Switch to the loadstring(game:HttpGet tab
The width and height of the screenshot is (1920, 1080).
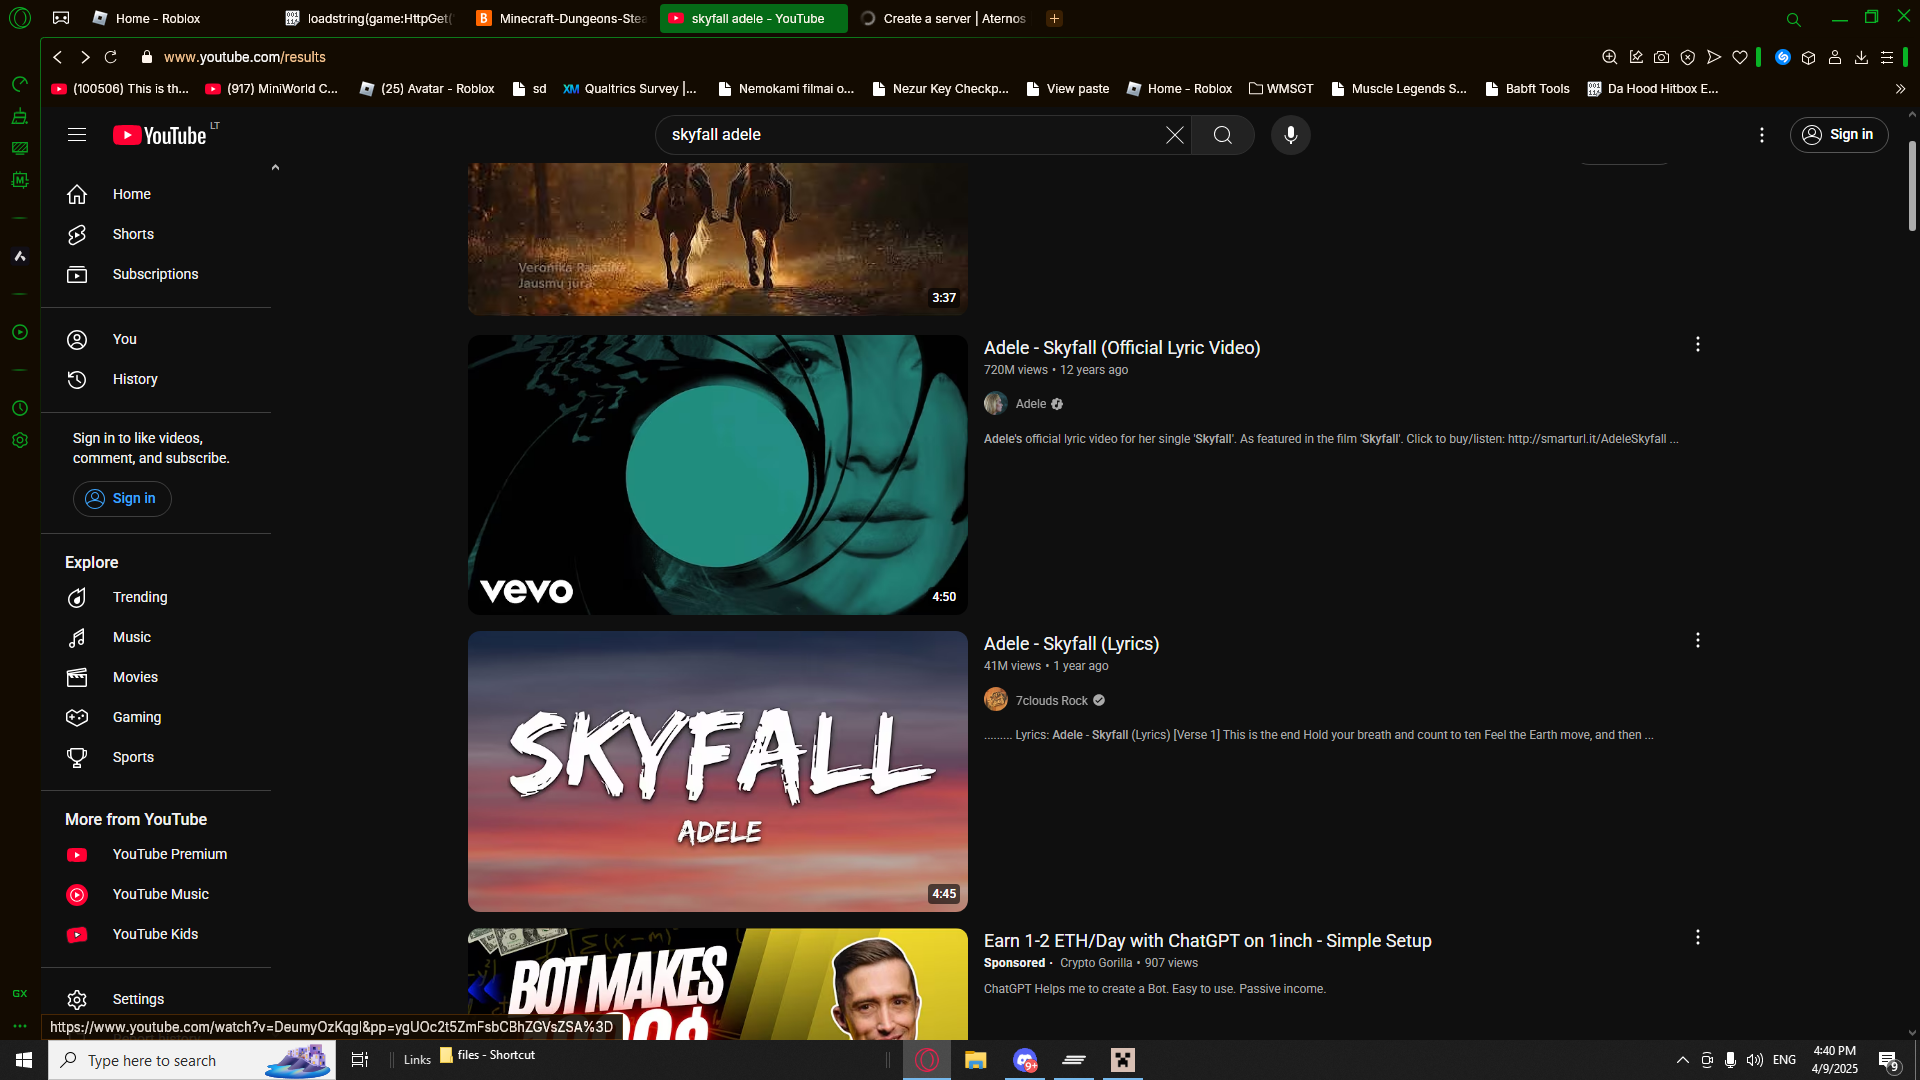(x=370, y=18)
